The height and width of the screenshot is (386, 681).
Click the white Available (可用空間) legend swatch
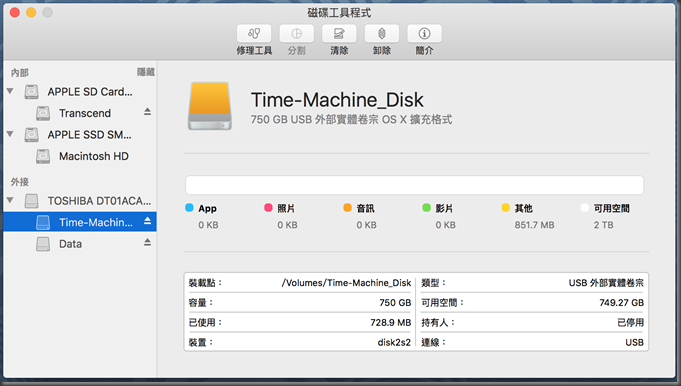[x=585, y=208]
